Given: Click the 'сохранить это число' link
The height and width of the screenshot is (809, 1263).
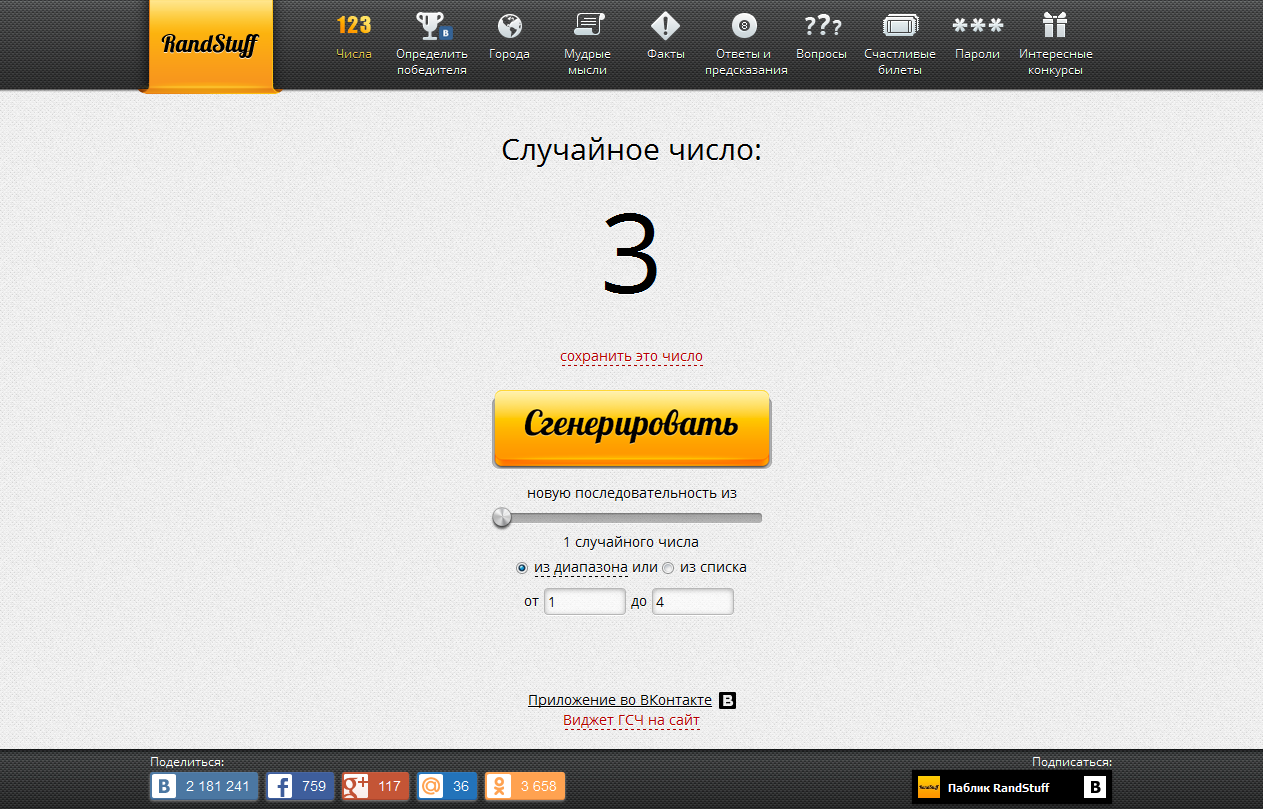Looking at the screenshot, I should [x=631, y=356].
